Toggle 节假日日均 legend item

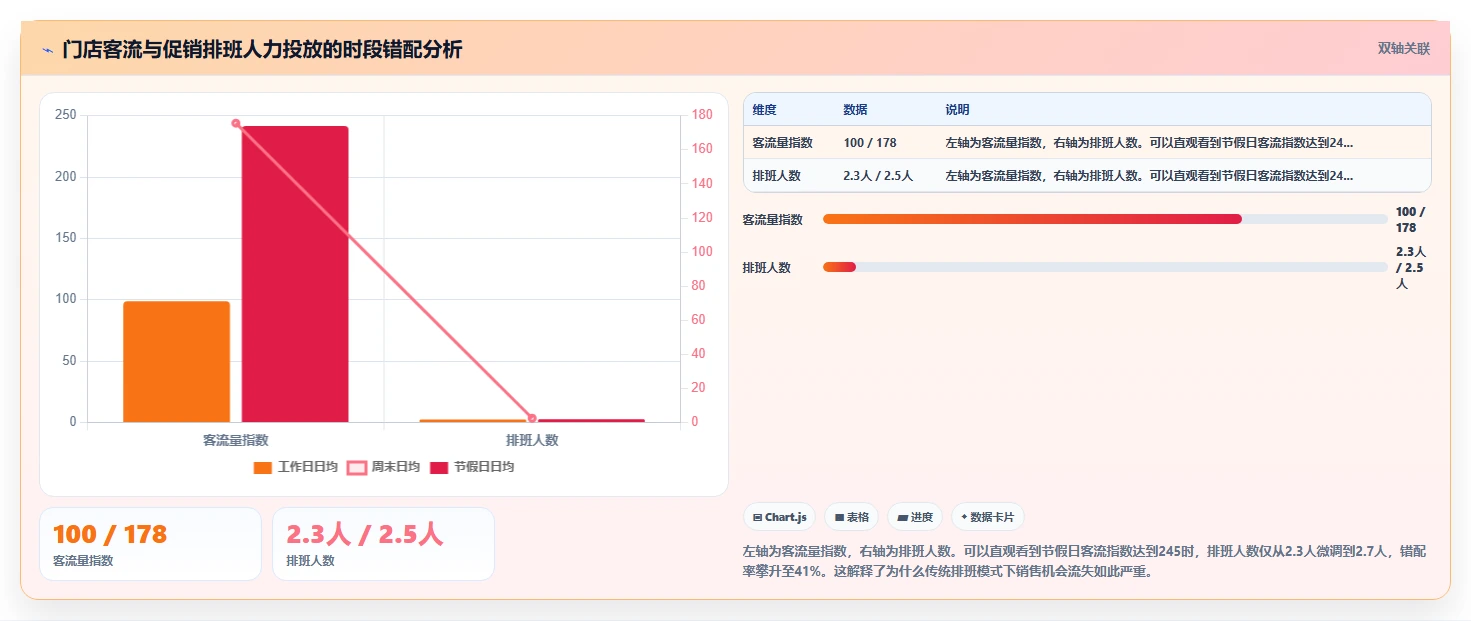[471, 467]
